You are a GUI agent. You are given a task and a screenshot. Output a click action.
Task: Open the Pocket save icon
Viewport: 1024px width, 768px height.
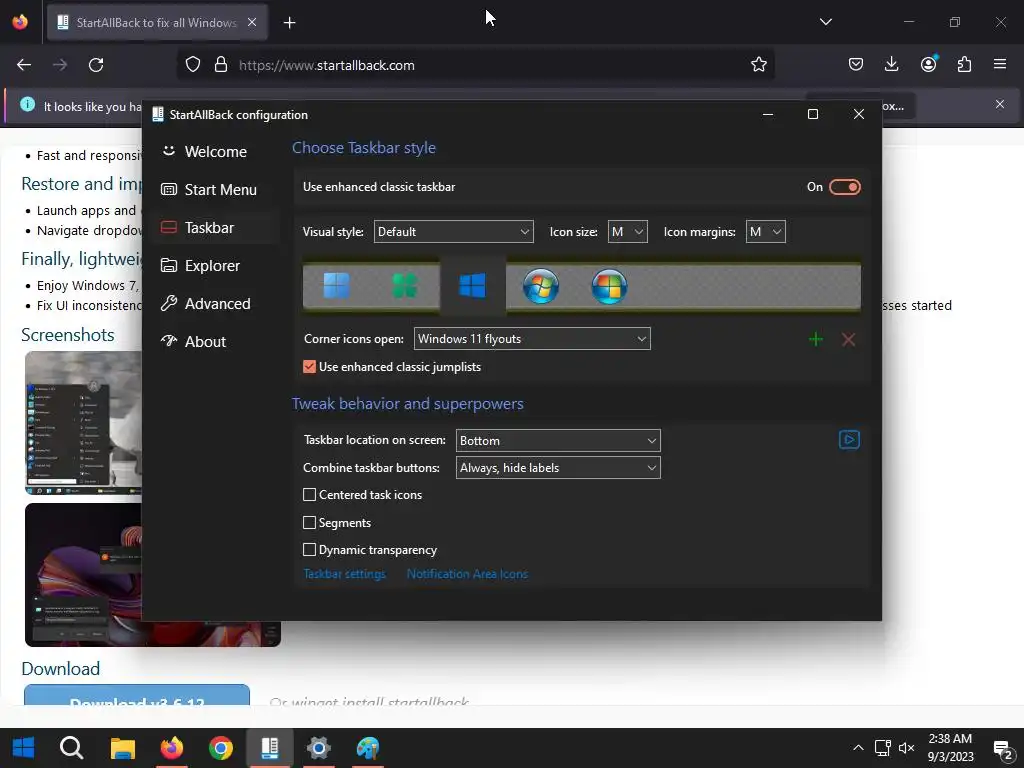coord(856,64)
